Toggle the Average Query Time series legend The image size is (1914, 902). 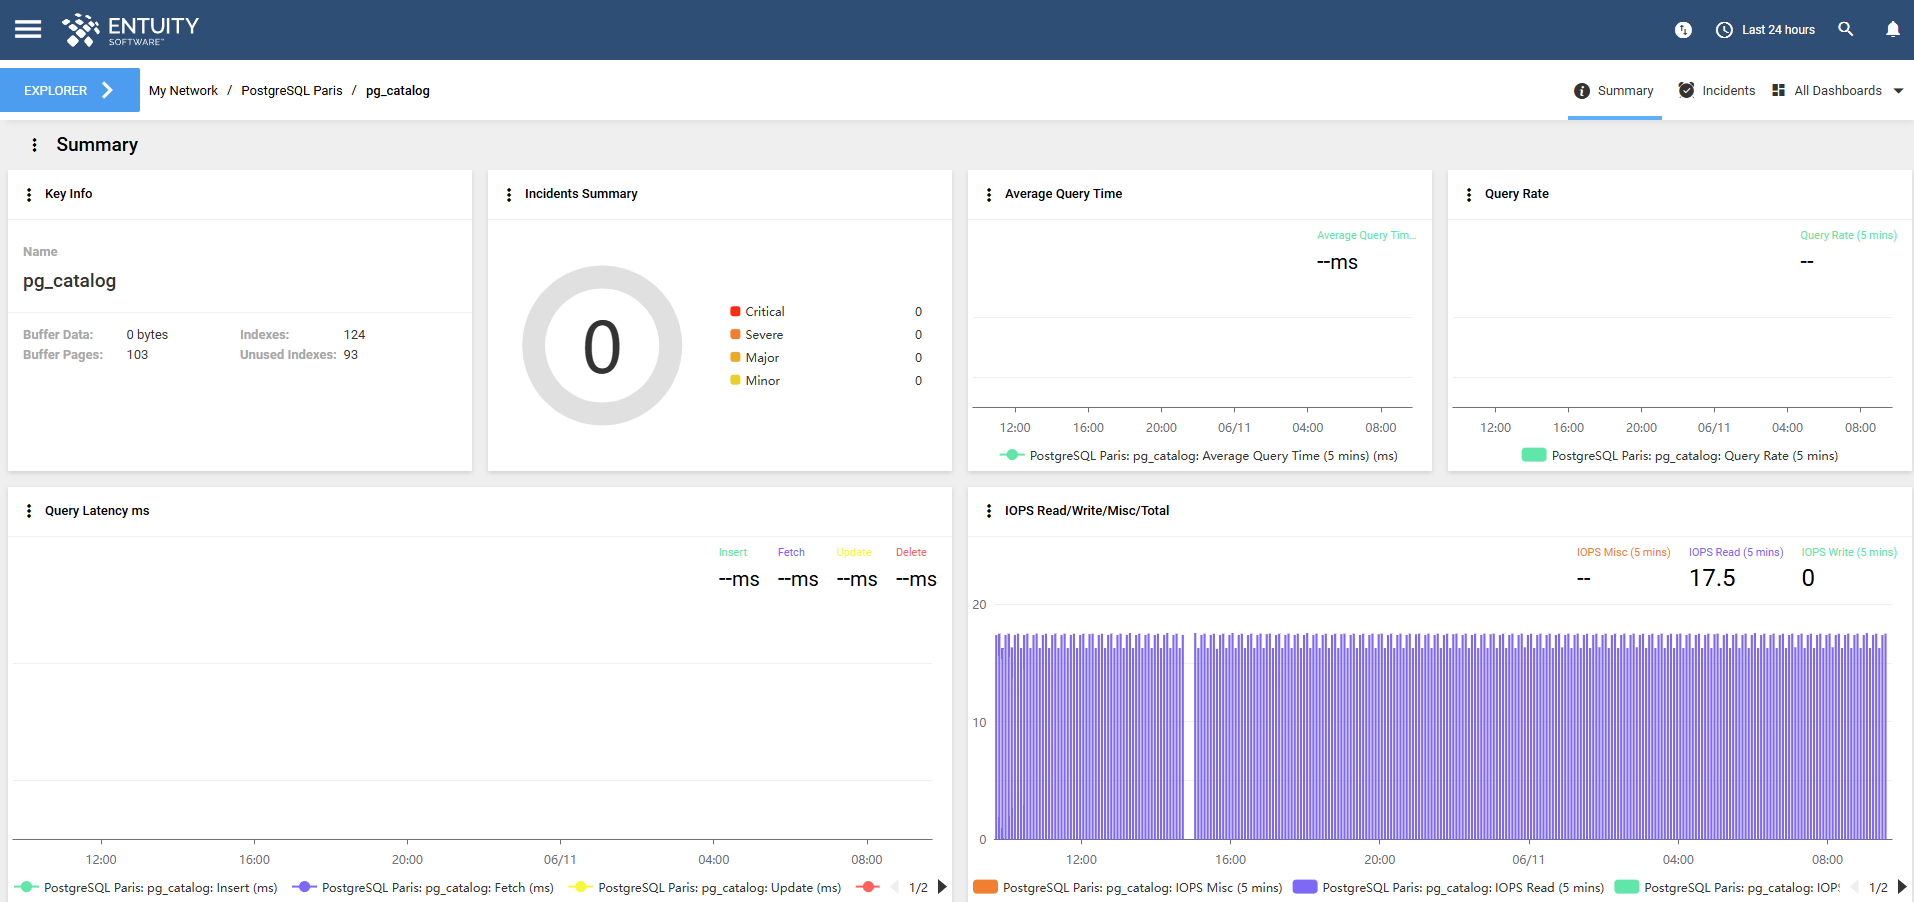pyautogui.click(x=1199, y=455)
